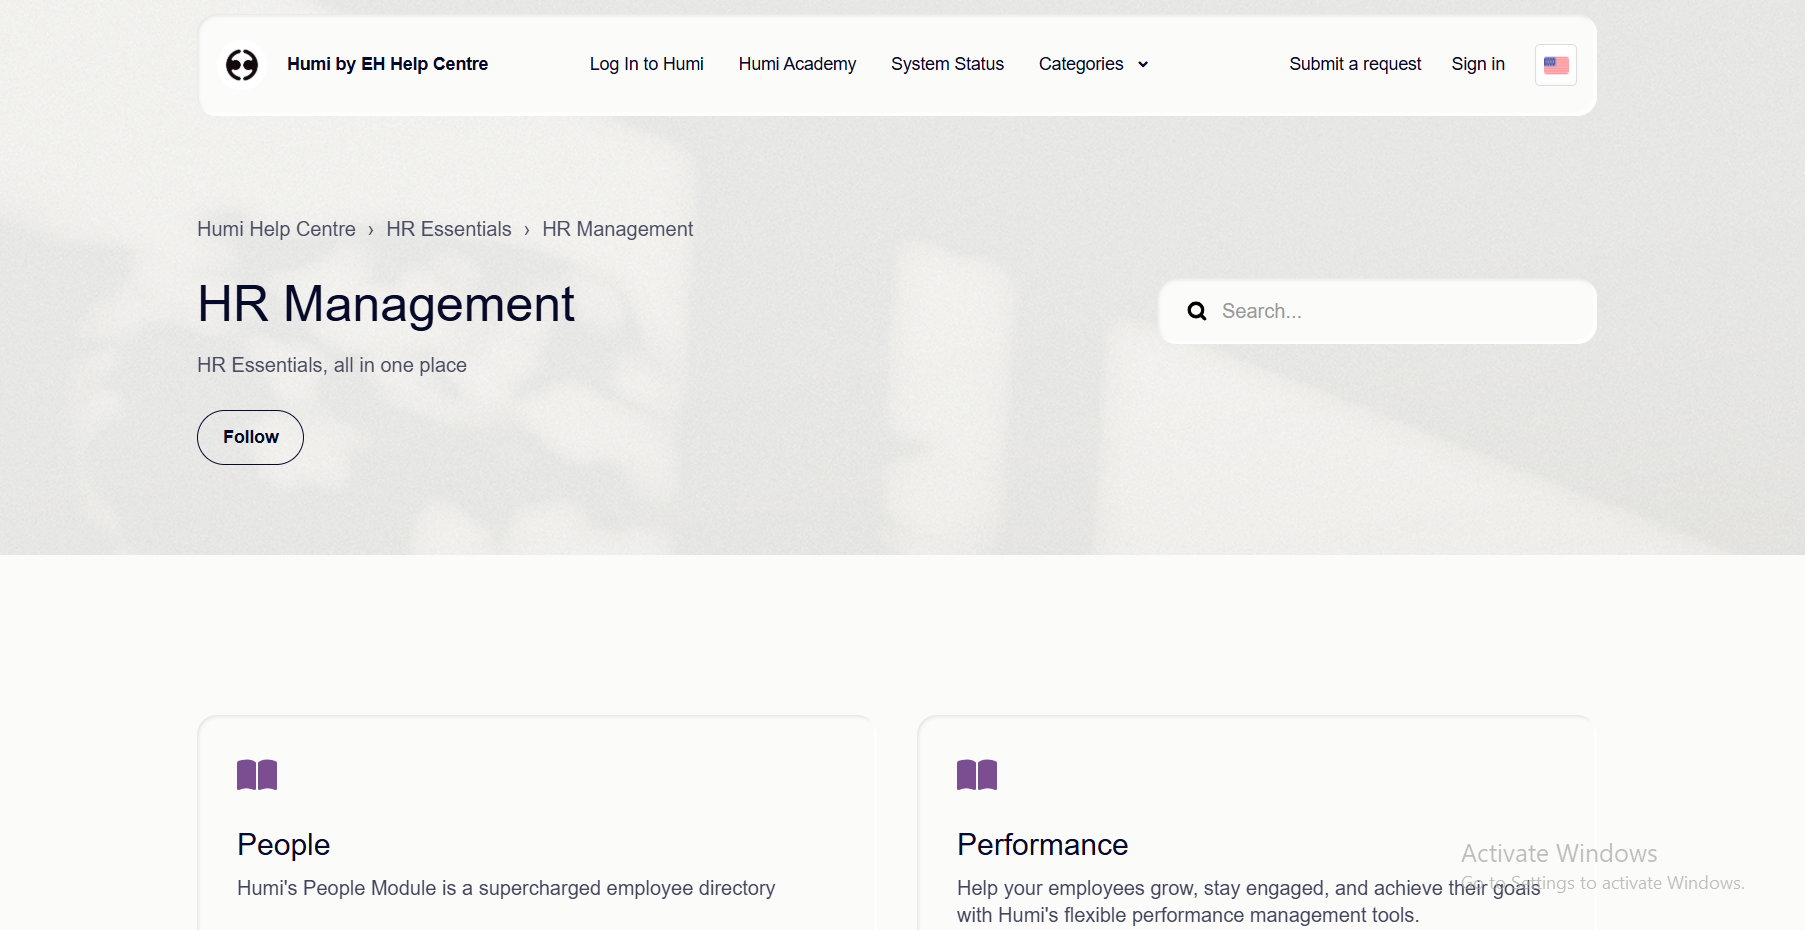Screen dimensions: 1805x930
Task: Open Log In to Humi
Action: 647,64
